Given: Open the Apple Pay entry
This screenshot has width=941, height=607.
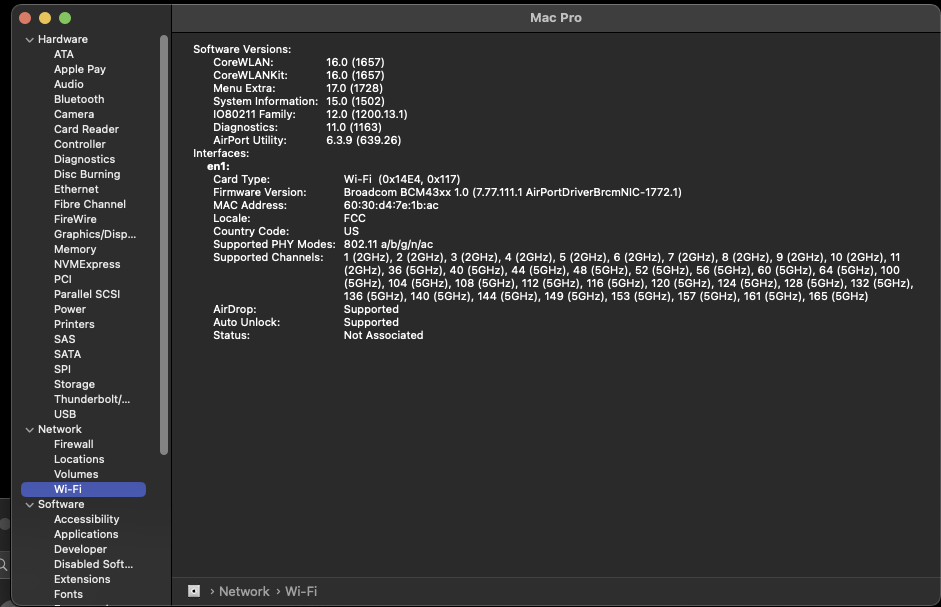Looking at the screenshot, I should (80, 69).
